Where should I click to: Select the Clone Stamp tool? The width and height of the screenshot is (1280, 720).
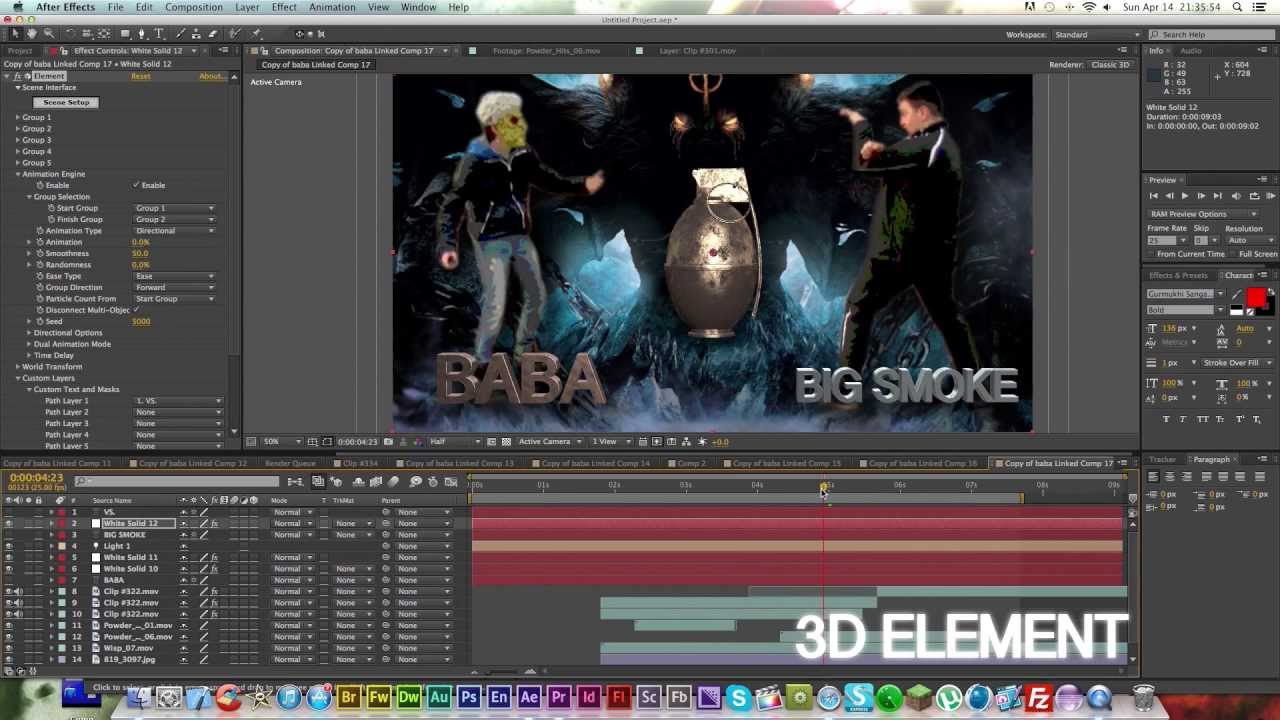198,34
